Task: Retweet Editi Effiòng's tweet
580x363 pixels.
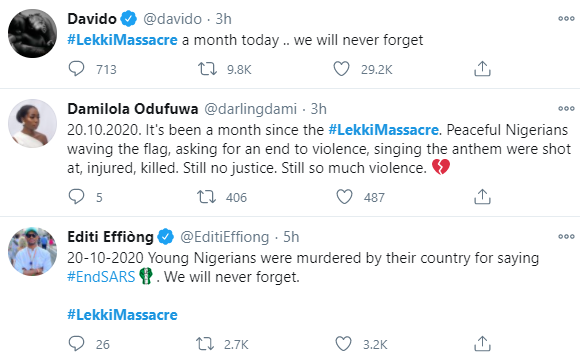Action: pyautogui.click(x=205, y=344)
